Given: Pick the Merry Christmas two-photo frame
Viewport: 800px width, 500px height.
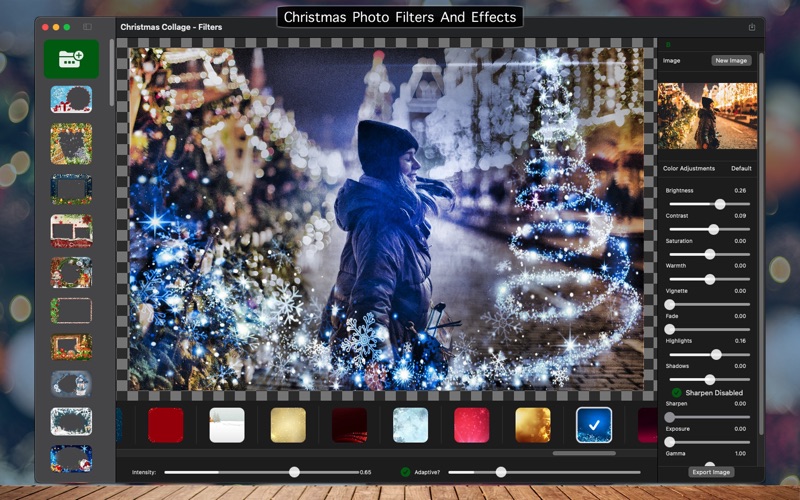Looking at the screenshot, I should tap(71, 231).
